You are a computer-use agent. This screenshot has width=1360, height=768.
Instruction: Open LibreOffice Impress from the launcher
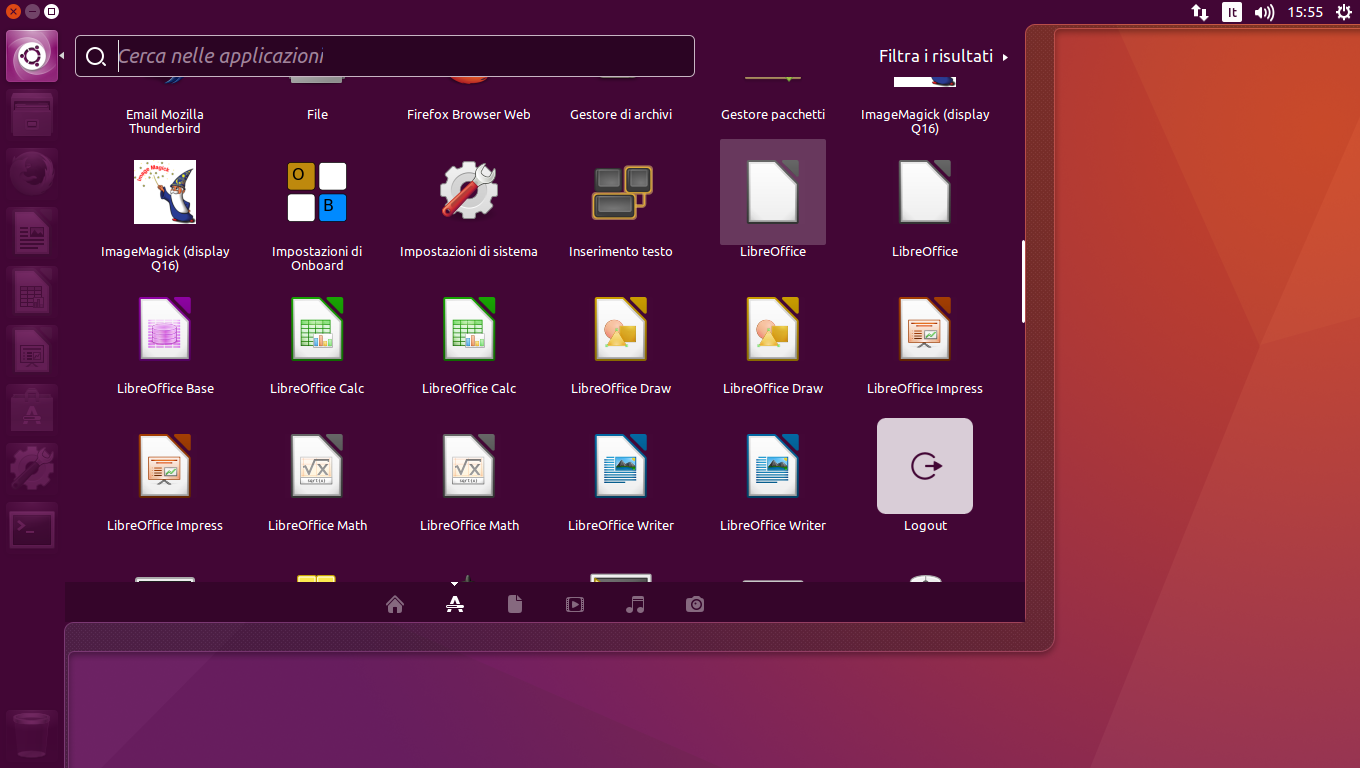(x=32, y=352)
